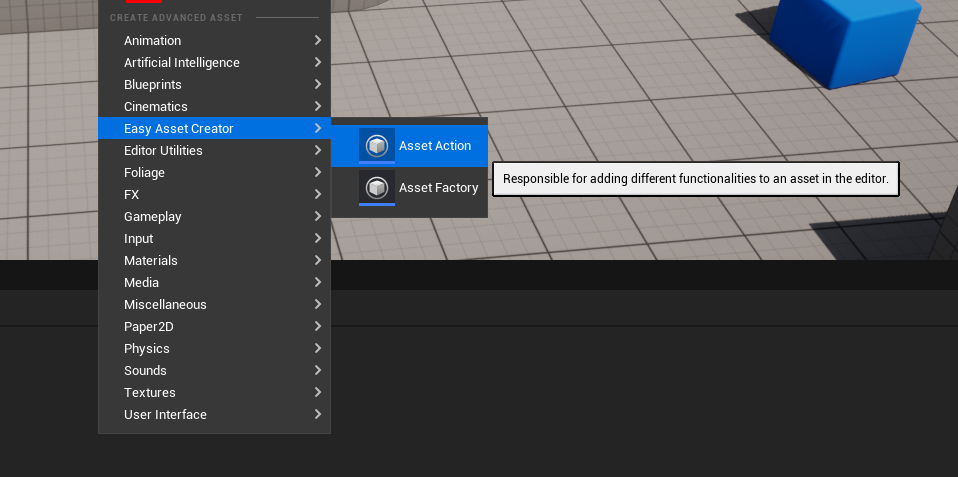The height and width of the screenshot is (477, 958).
Task: Open the Artificial Intelligence submenu
Action: coord(214,62)
